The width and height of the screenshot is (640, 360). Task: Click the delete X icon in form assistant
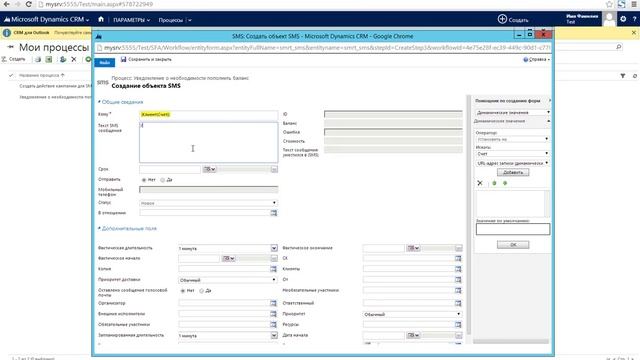[480, 183]
